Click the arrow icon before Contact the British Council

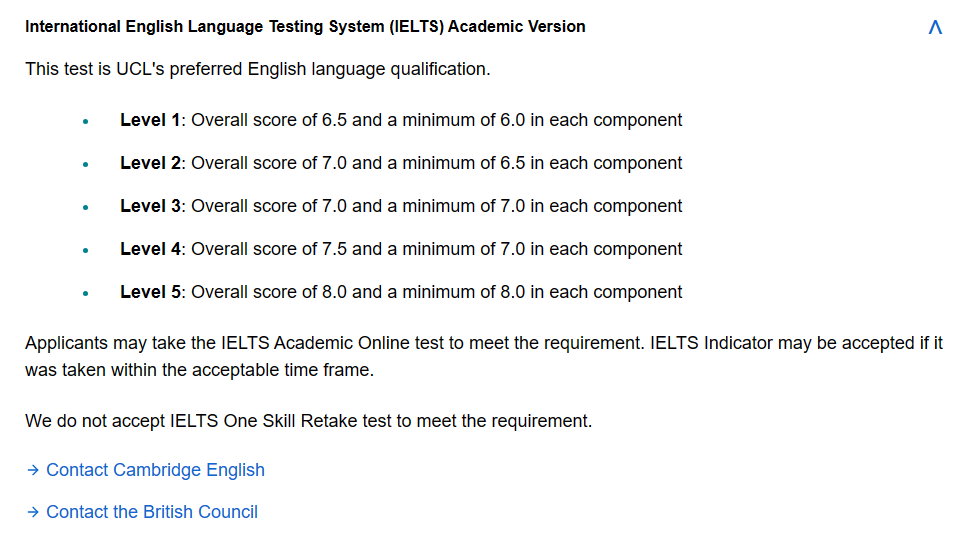point(33,512)
